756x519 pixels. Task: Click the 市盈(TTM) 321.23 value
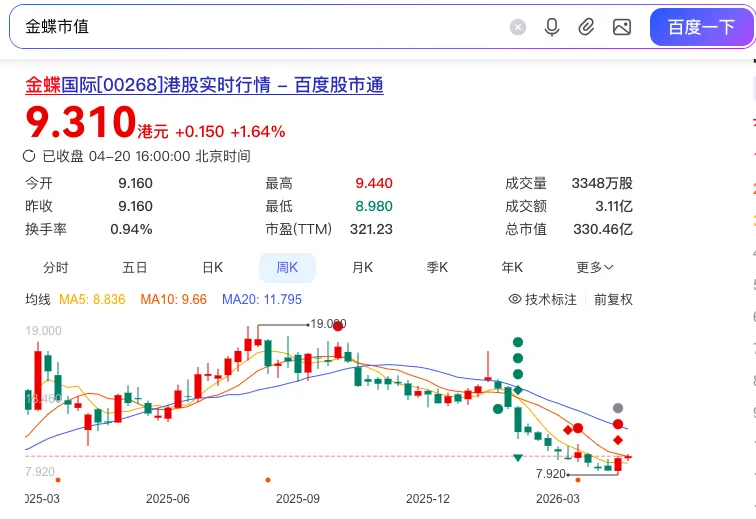point(371,229)
